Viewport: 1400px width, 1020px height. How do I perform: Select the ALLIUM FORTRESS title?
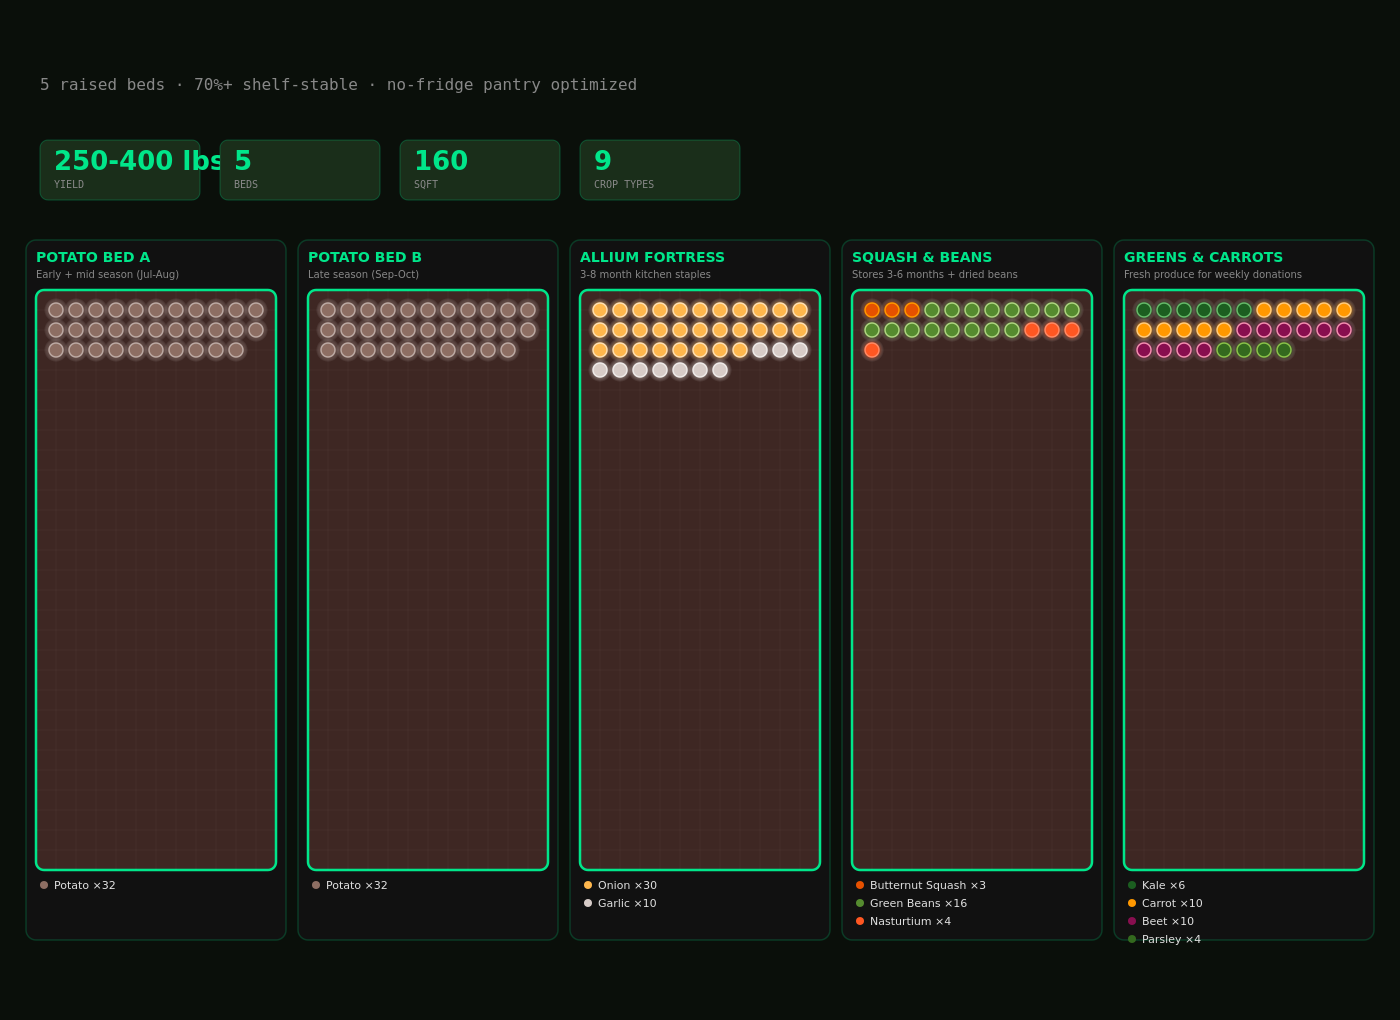[x=652, y=257]
